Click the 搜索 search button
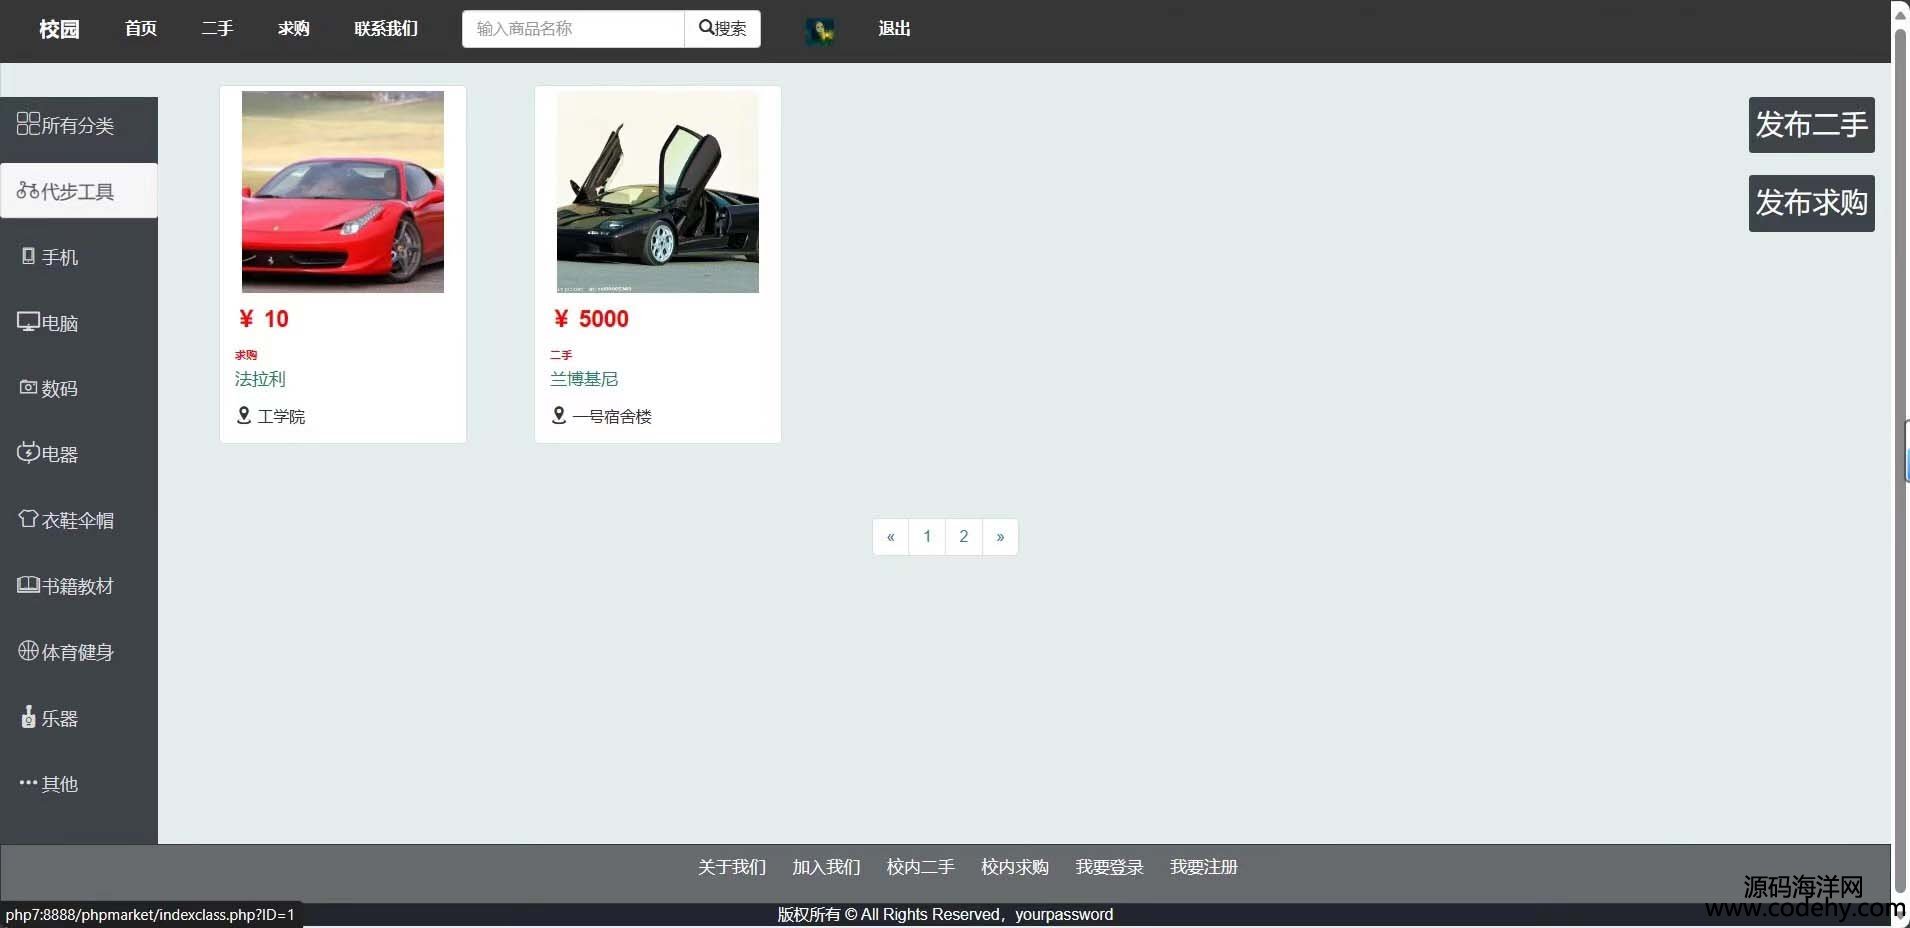The image size is (1910, 928). coord(723,29)
